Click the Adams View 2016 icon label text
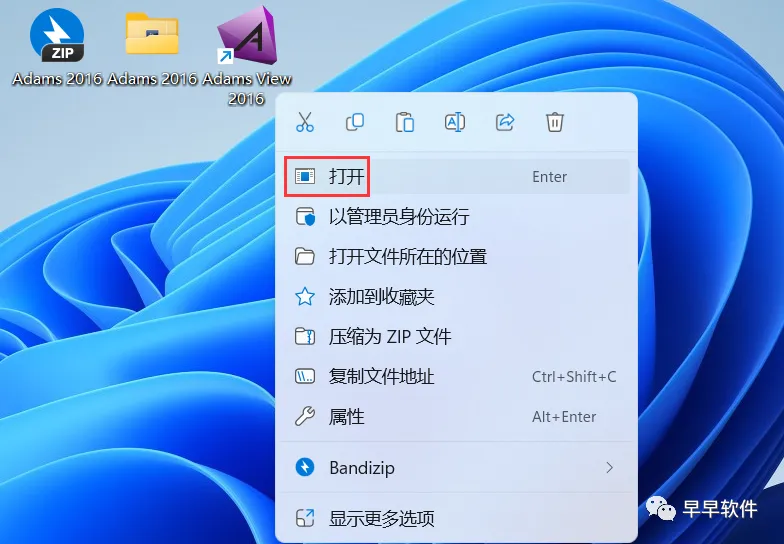The width and height of the screenshot is (784, 544). (246, 88)
